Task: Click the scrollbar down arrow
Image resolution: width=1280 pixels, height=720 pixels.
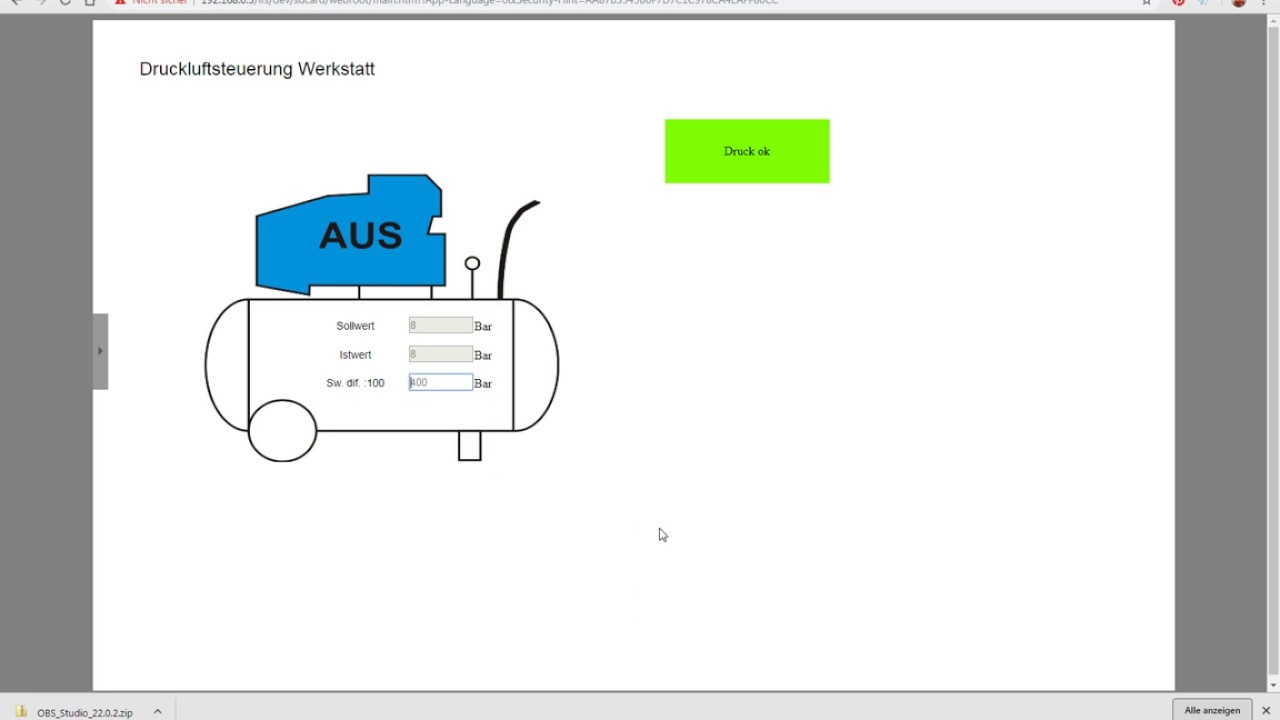Action: click(x=1273, y=685)
